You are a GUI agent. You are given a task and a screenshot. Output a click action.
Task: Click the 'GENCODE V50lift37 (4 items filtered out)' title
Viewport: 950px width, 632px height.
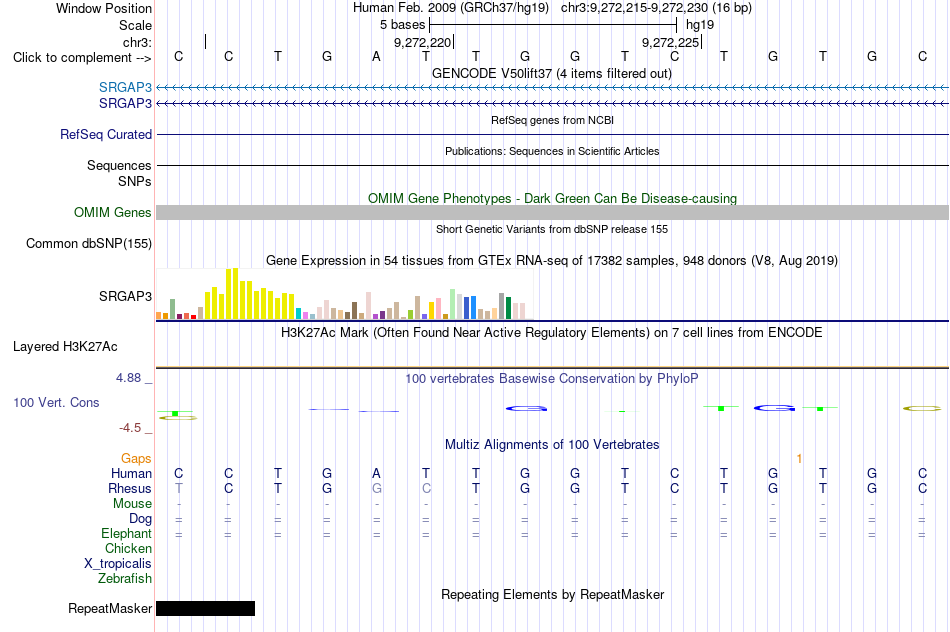click(552, 74)
